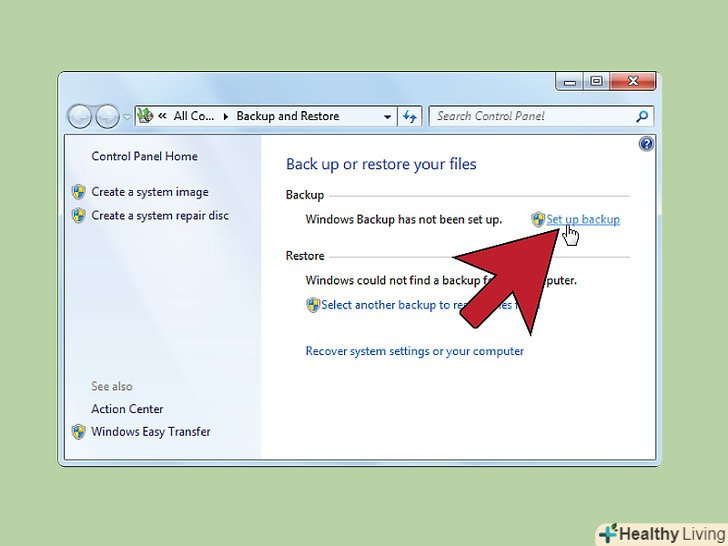Open the recent pages dropdown arrow
This screenshot has width=728, height=546.
coord(127,117)
